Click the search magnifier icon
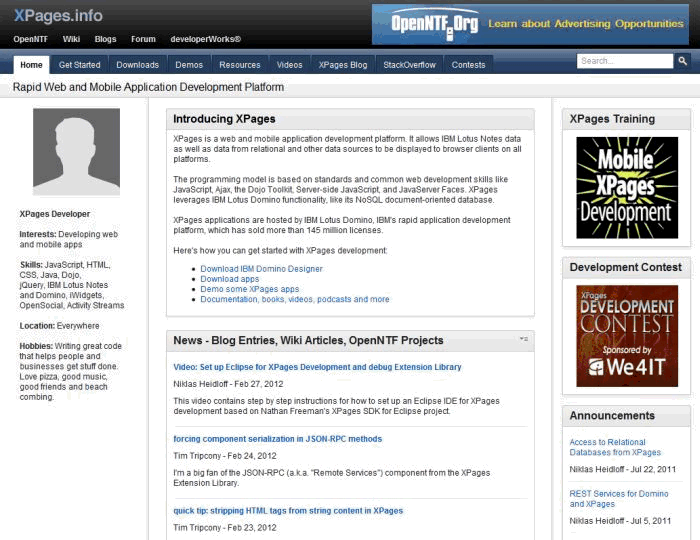Screen dimensions: 700x540 682,61
